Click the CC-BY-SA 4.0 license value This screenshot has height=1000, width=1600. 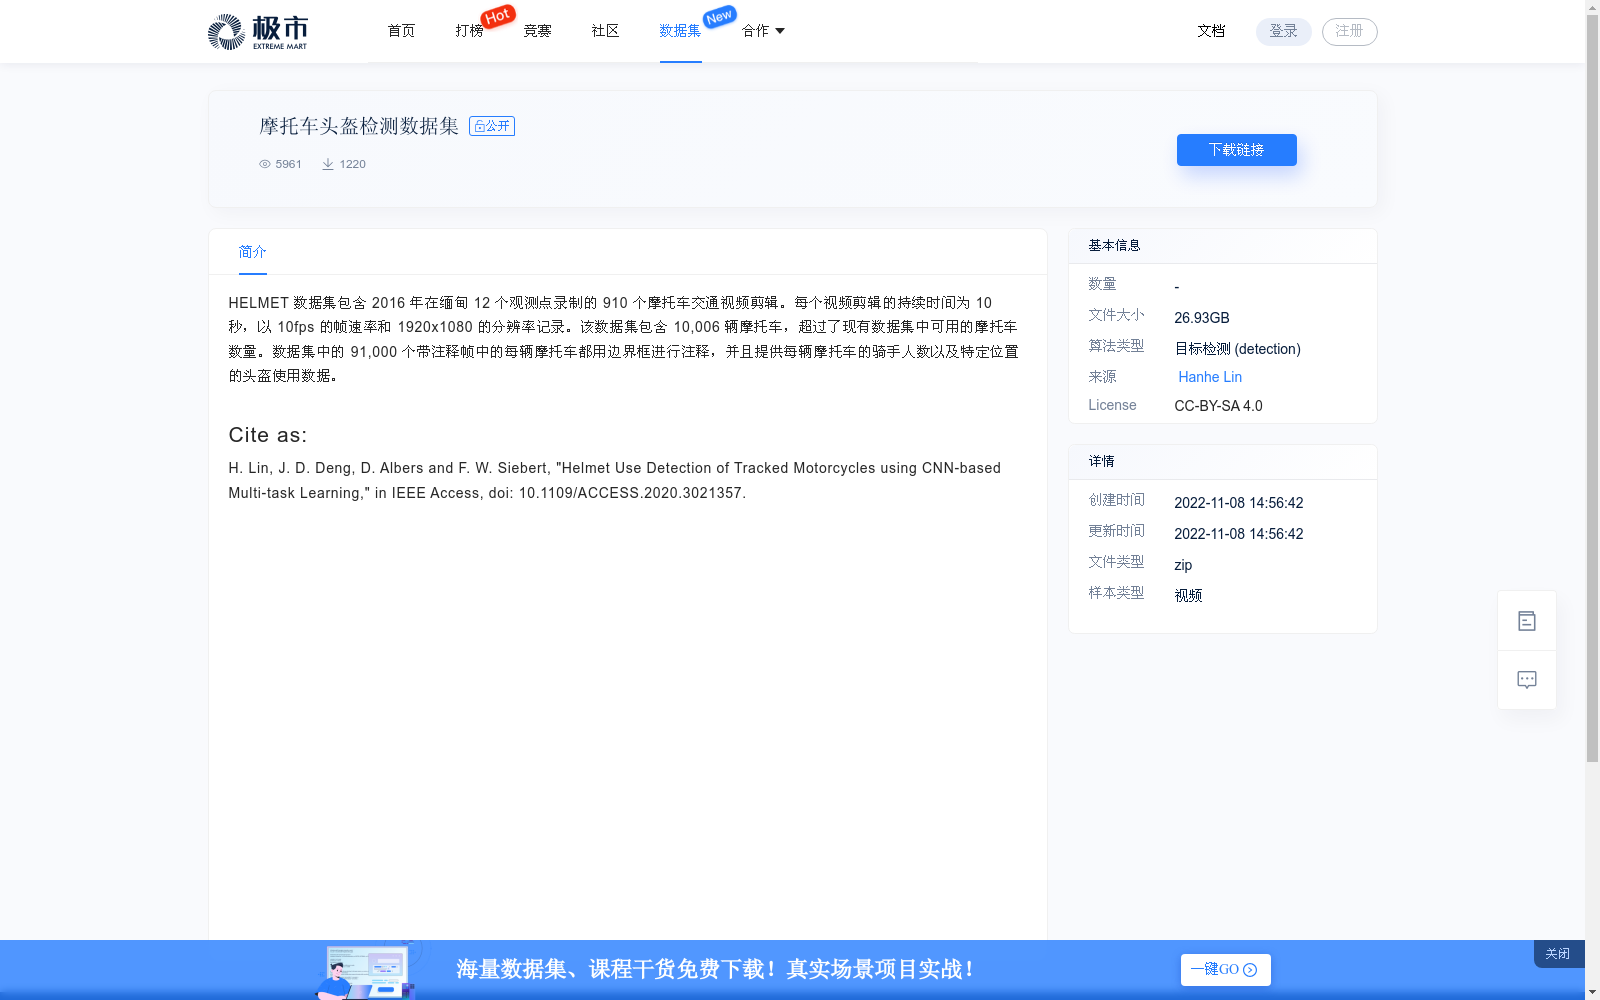[1218, 406]
